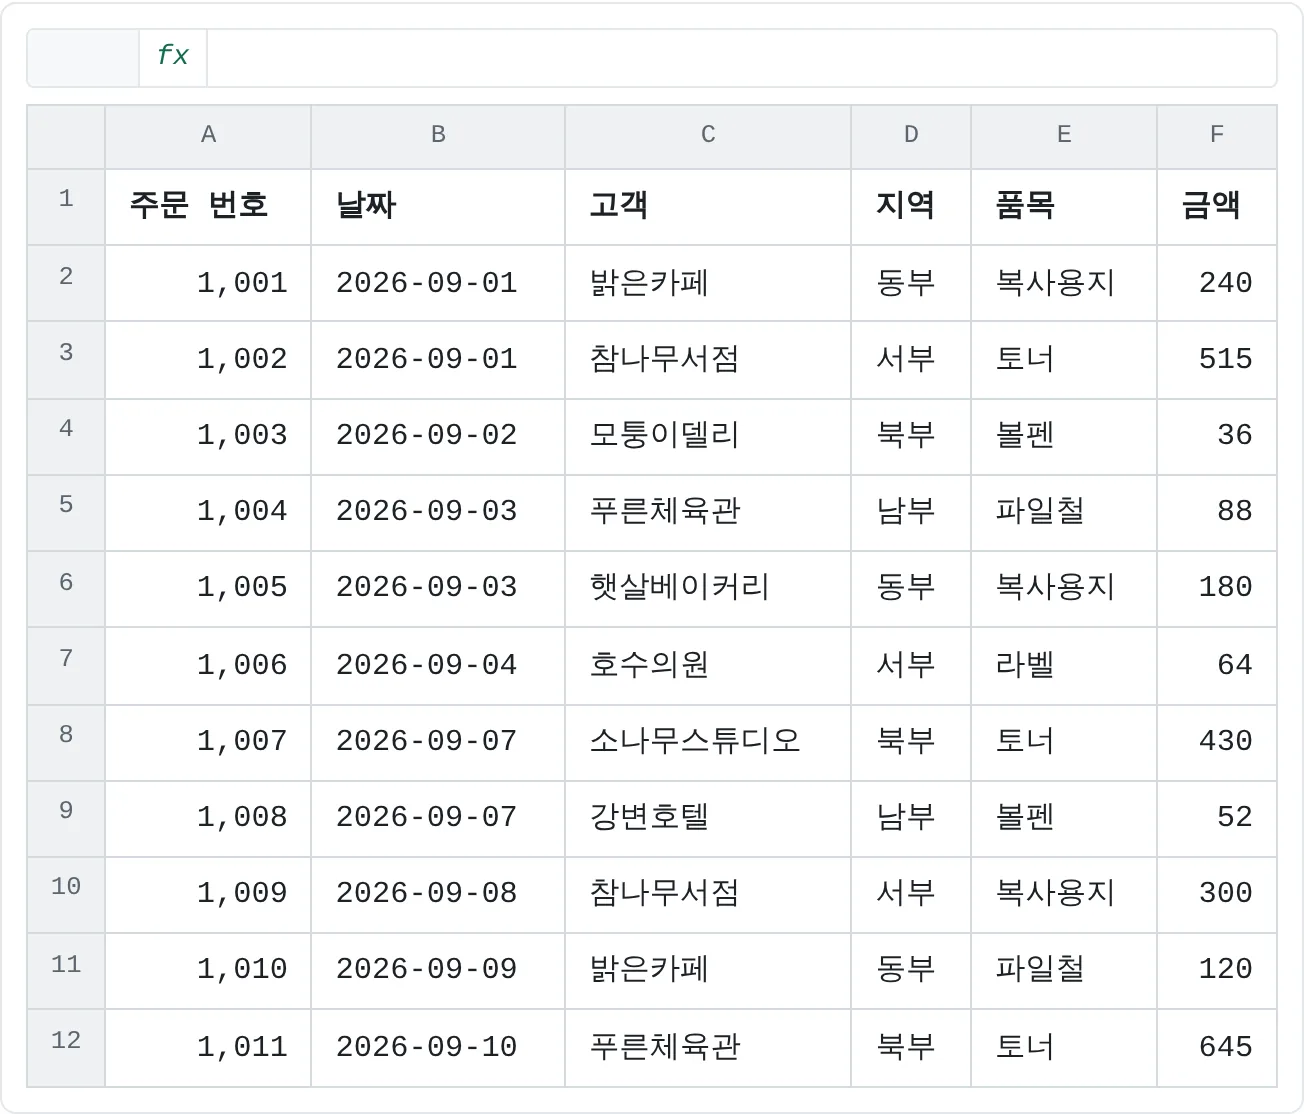Viewport: 1304px width, 1114px height.
Task: Select order number cell 1,011
Action: tap(208, 1048)
